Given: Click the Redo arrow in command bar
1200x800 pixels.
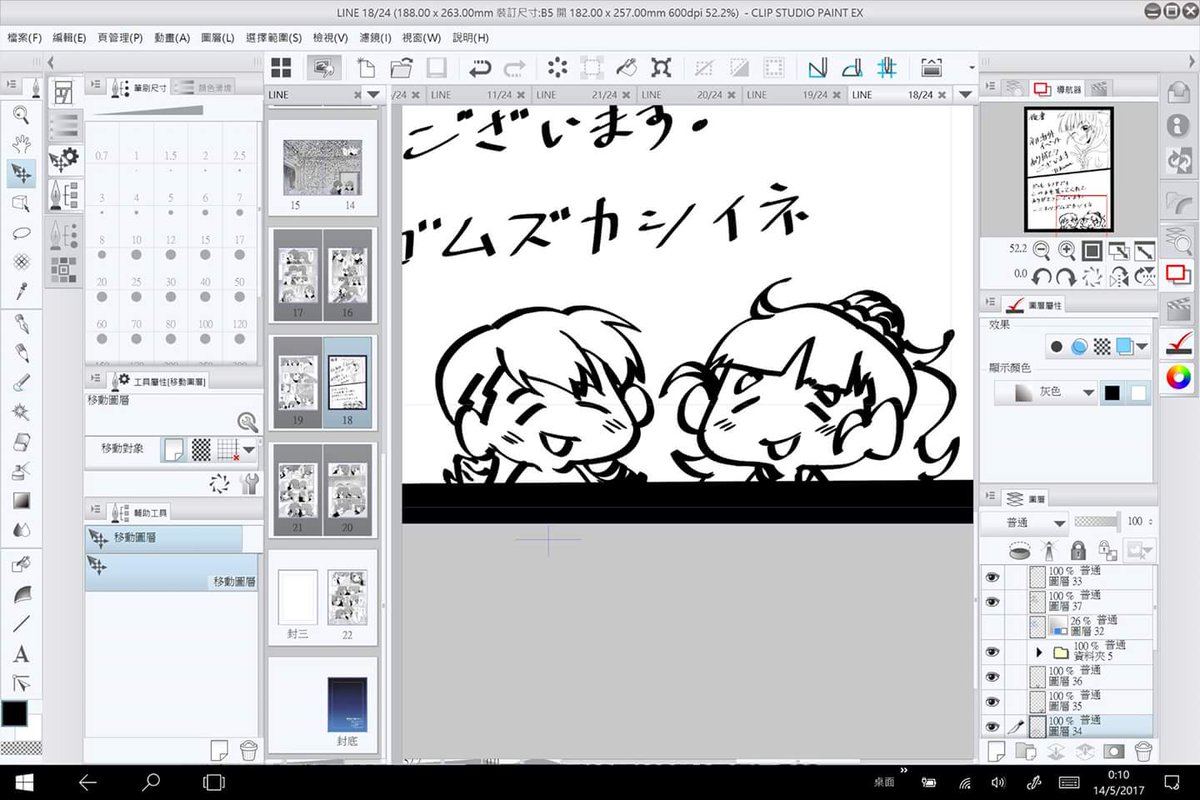Looking at the screenshot, I should 515,68.
